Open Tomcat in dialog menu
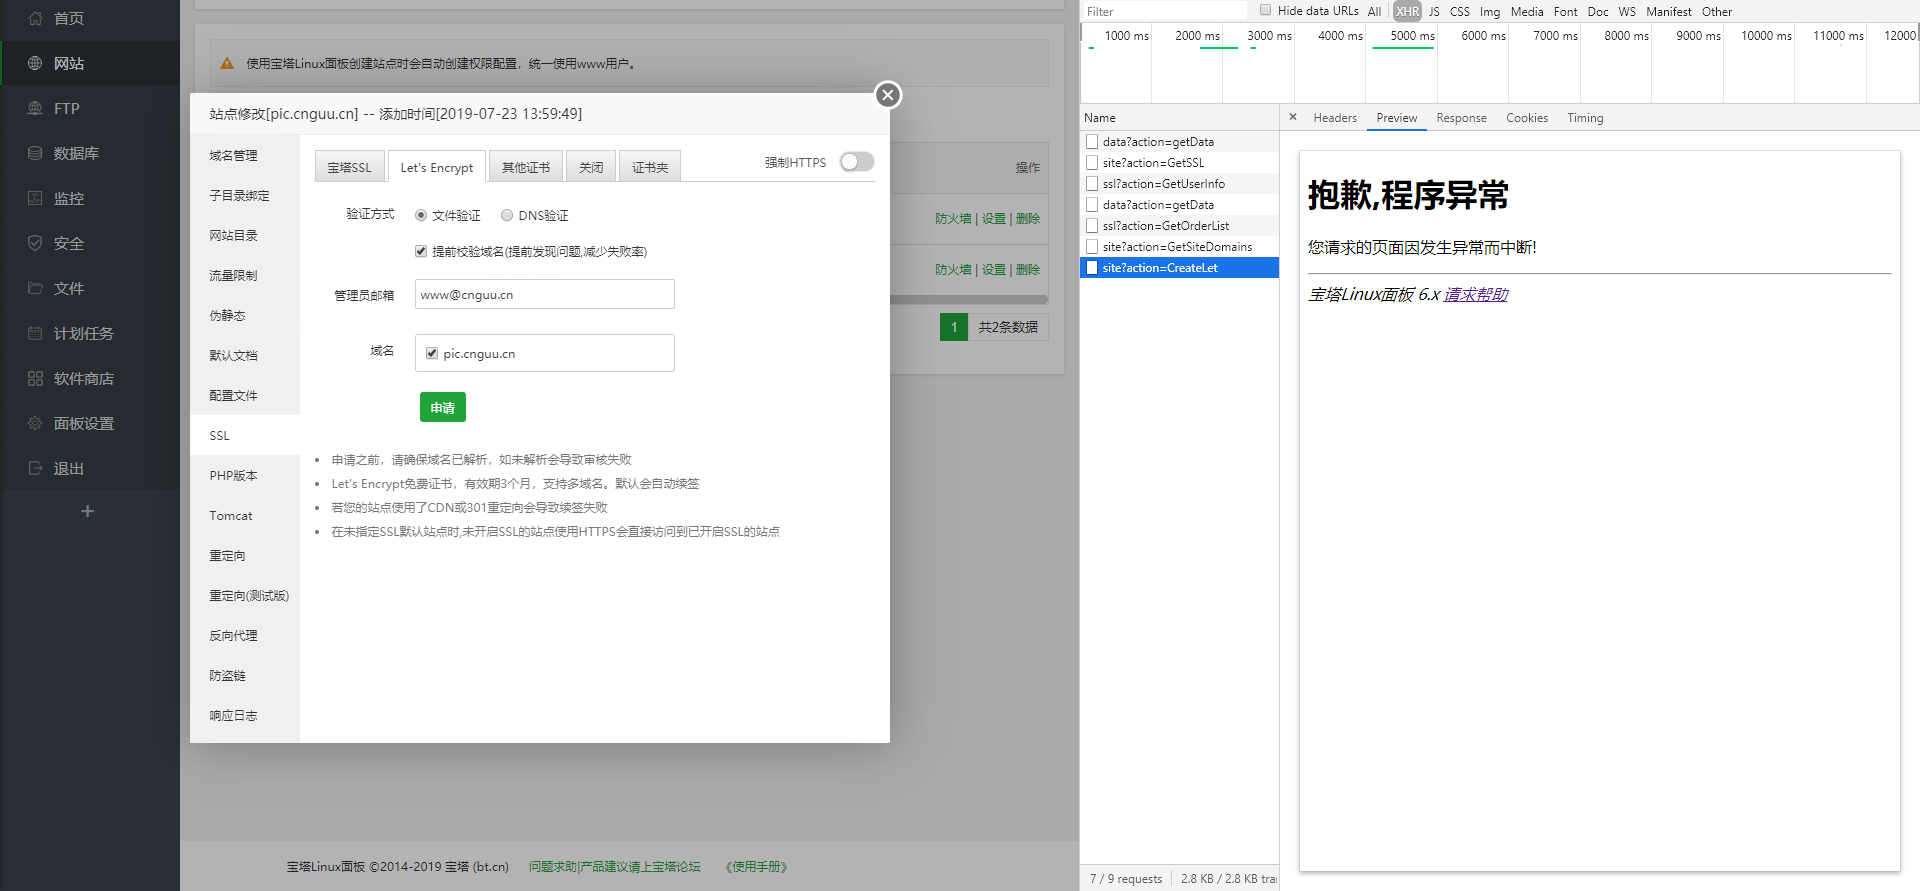 click(x=245, y=515)
